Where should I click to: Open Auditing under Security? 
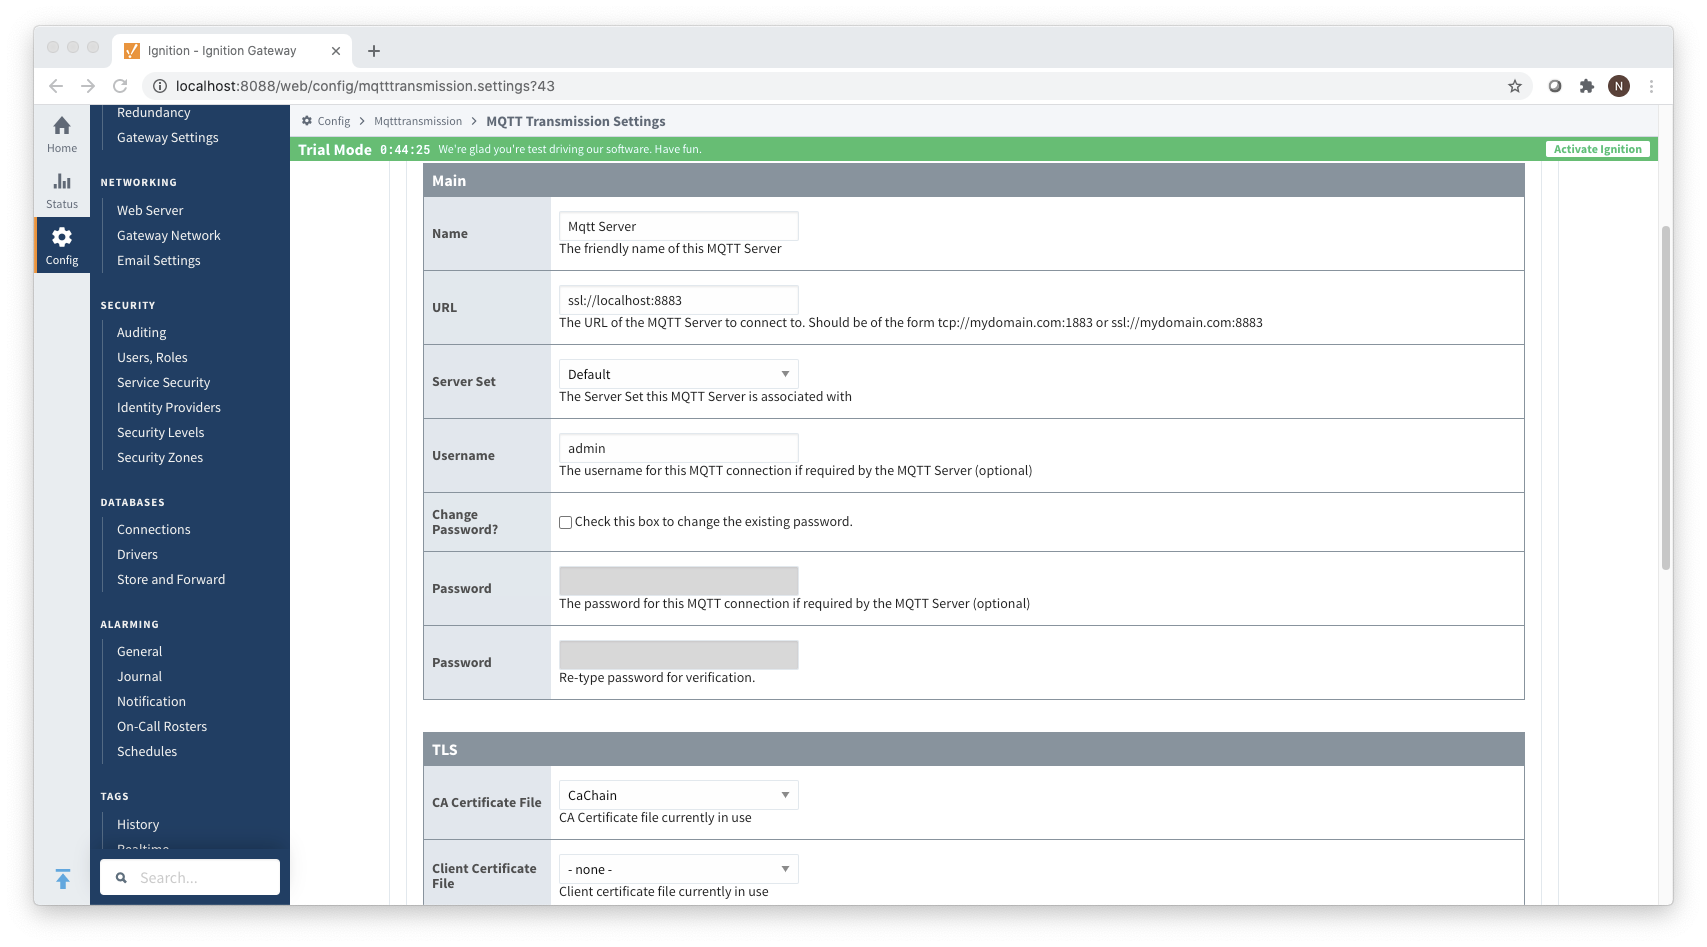pyautogui.click(x=141, y=333)
